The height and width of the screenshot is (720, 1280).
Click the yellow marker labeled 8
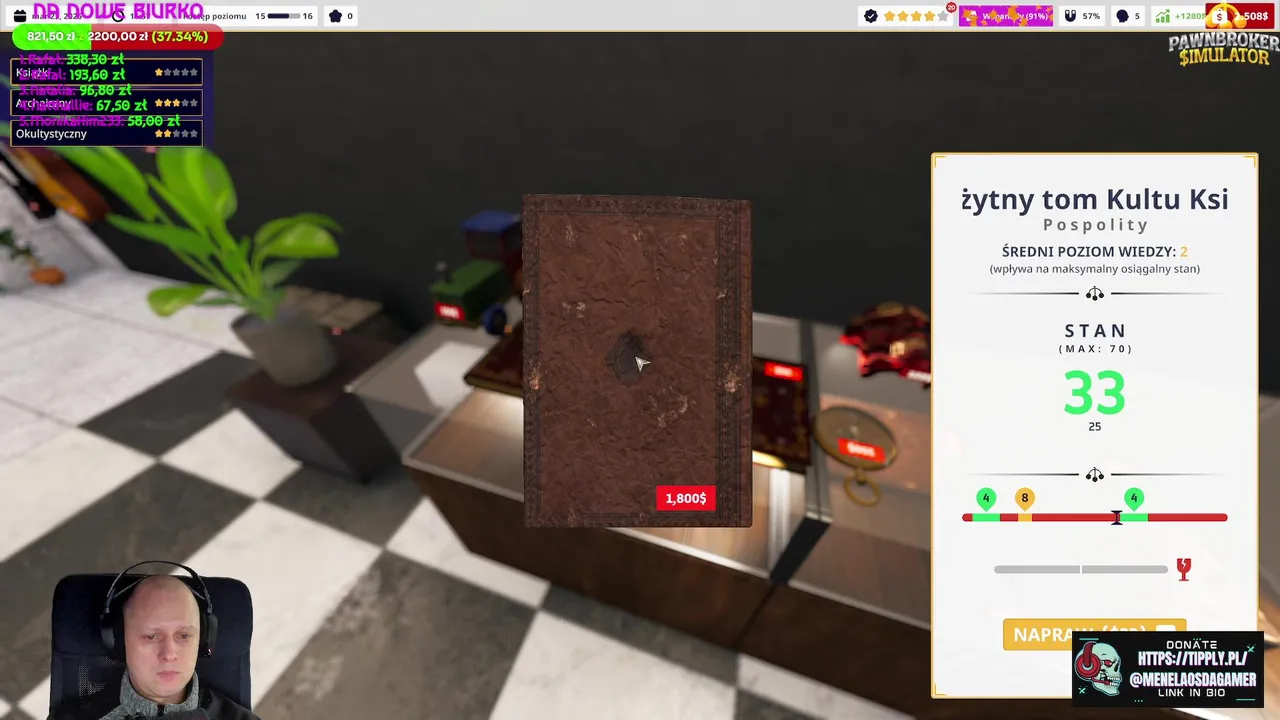click(x=1024, y=498)
